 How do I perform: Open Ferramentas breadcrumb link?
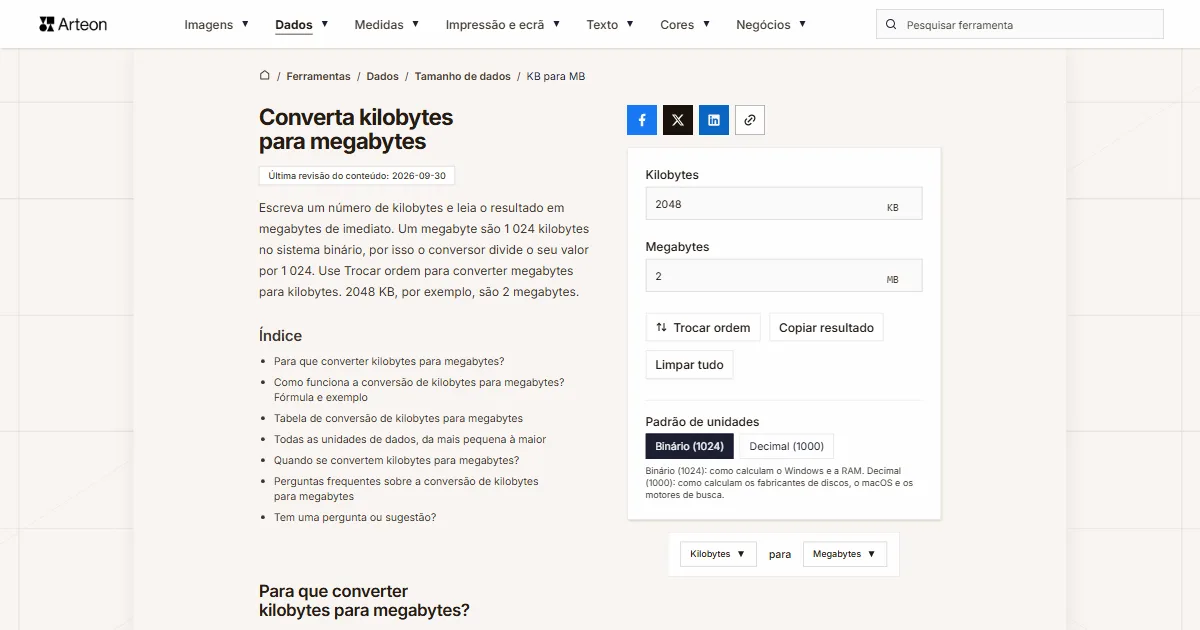(x=319, y=76)
